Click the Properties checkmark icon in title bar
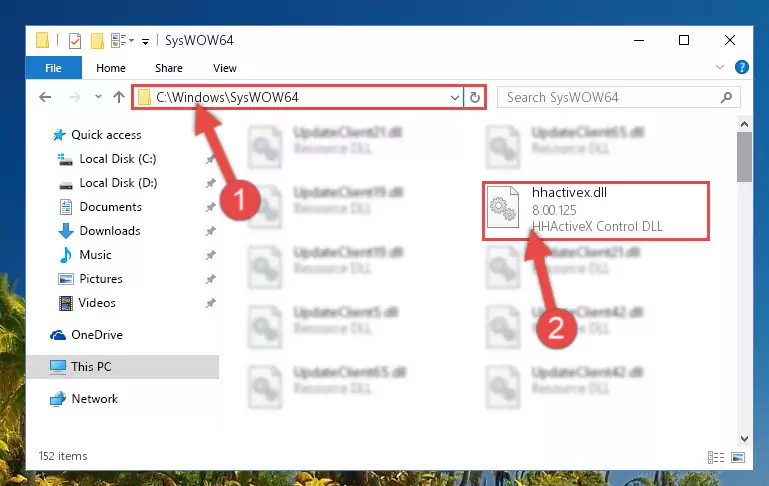769x486 pixels. (75, 41)
